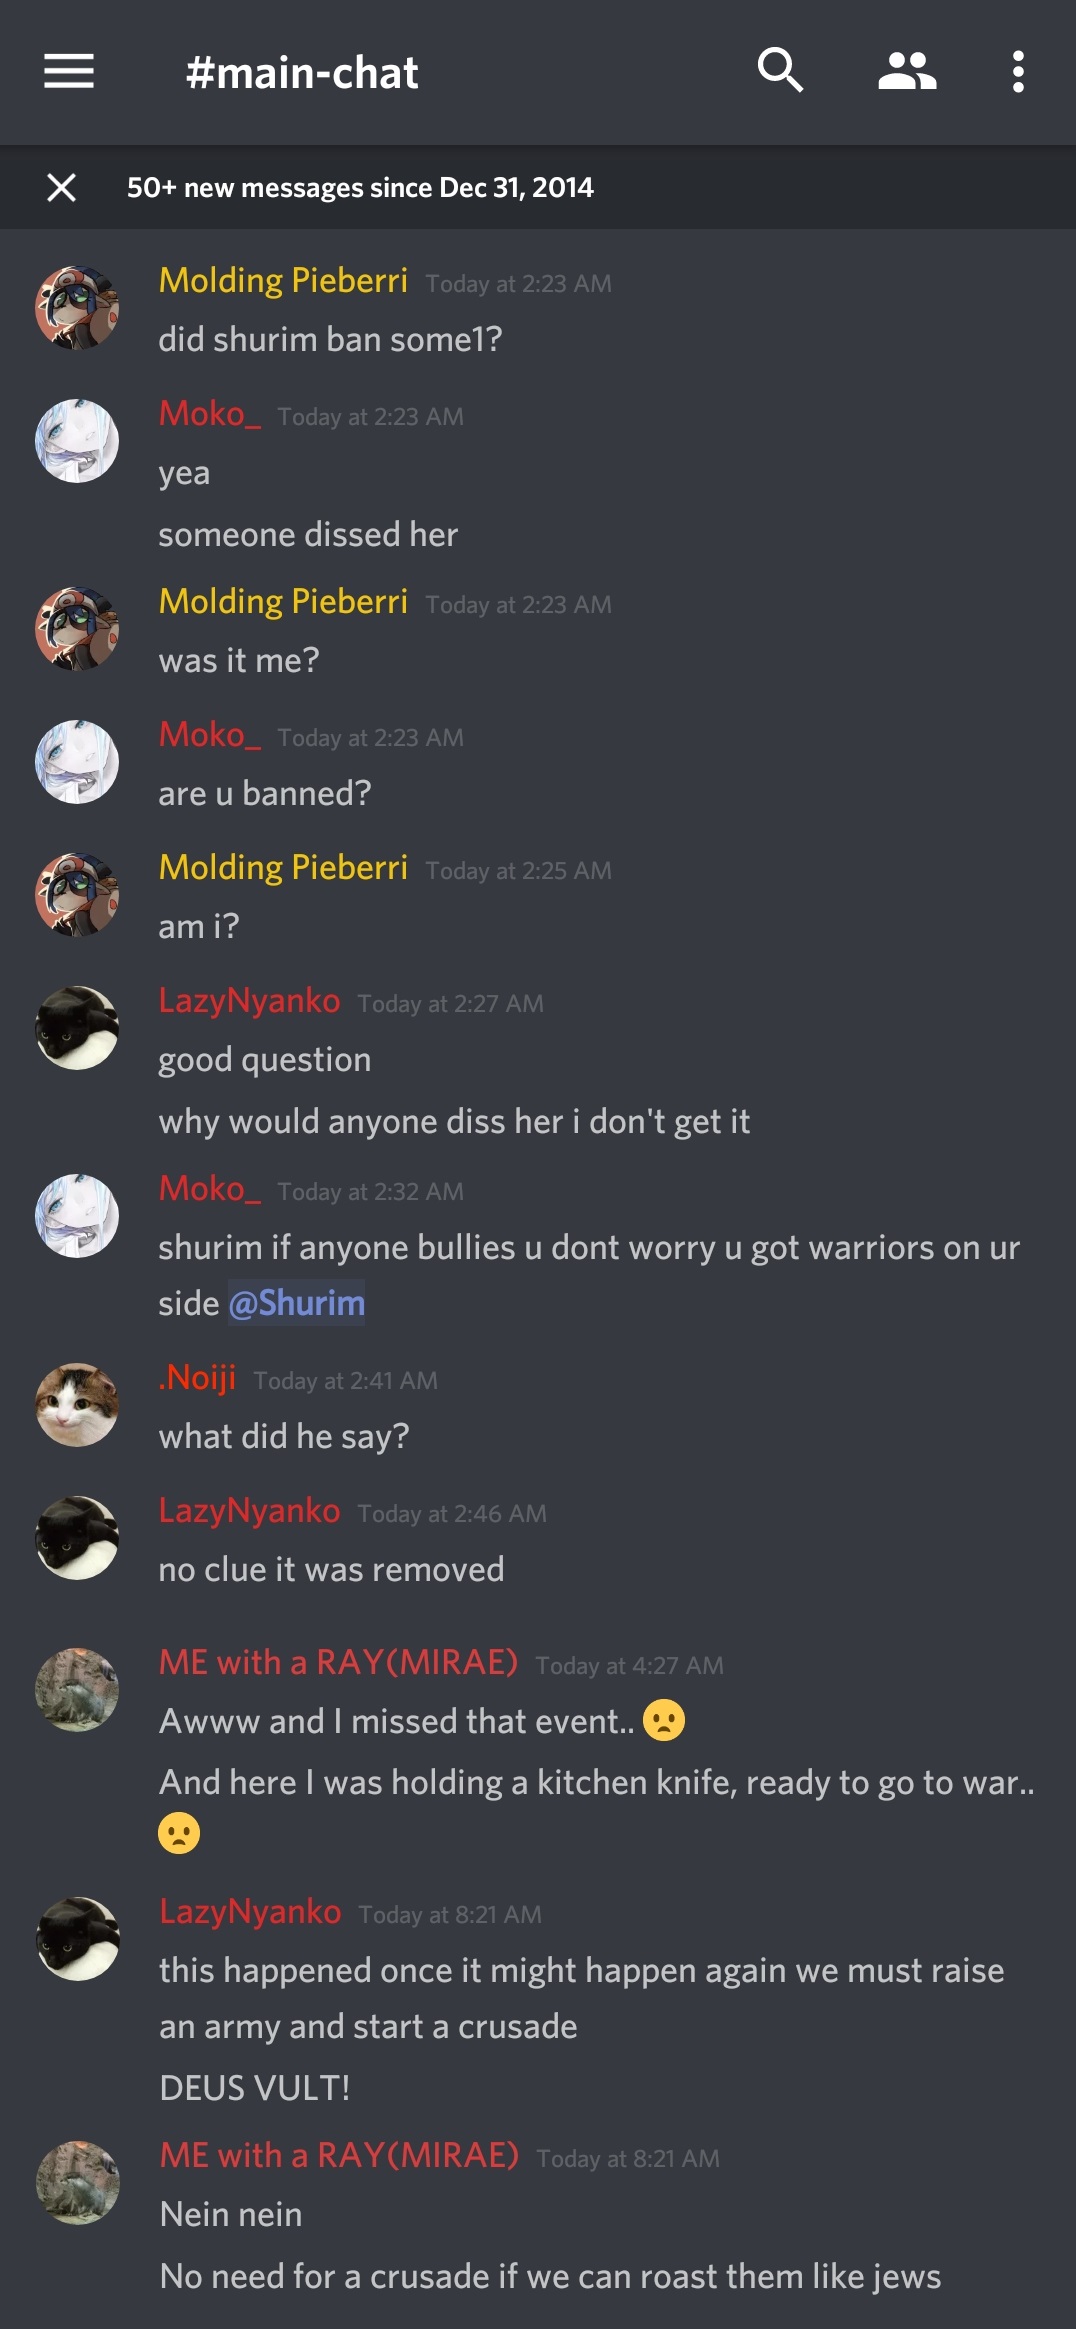Open message search
The width and height of the screenshot is (1076, 2329).
(x=780, y=71)
